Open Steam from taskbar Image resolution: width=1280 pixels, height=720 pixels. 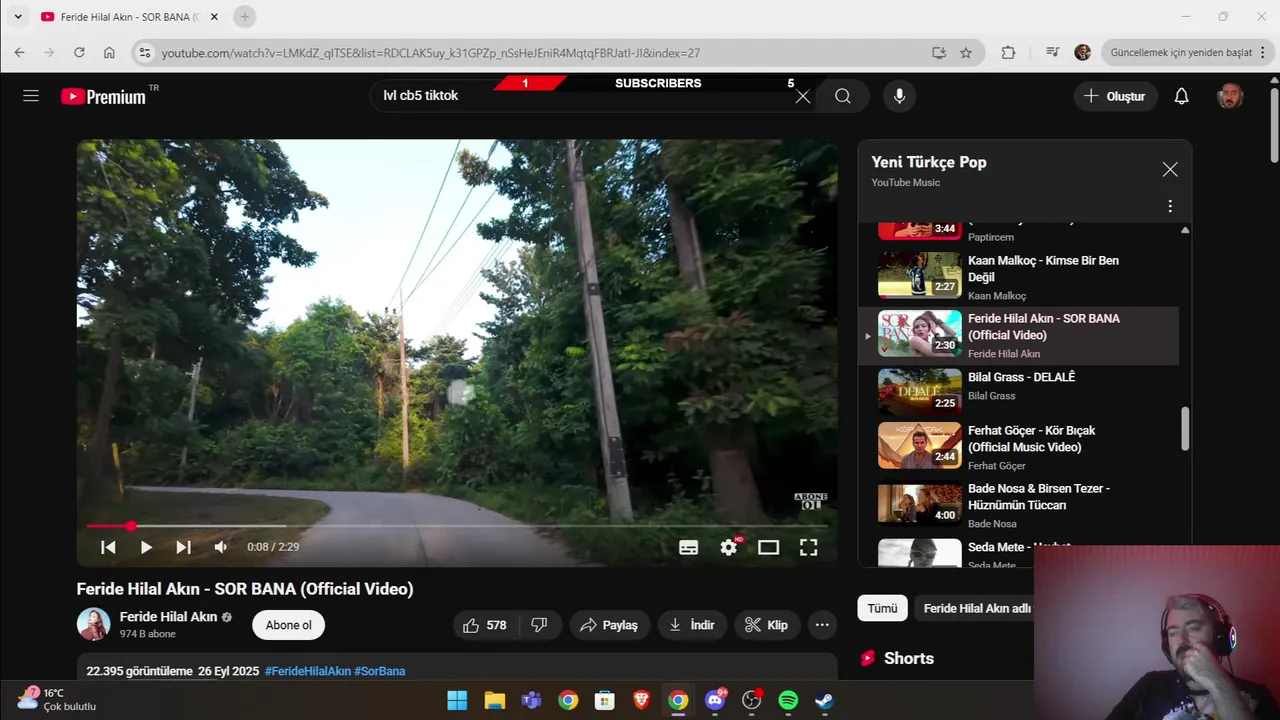pyautogui.click(x=824, y=700)
